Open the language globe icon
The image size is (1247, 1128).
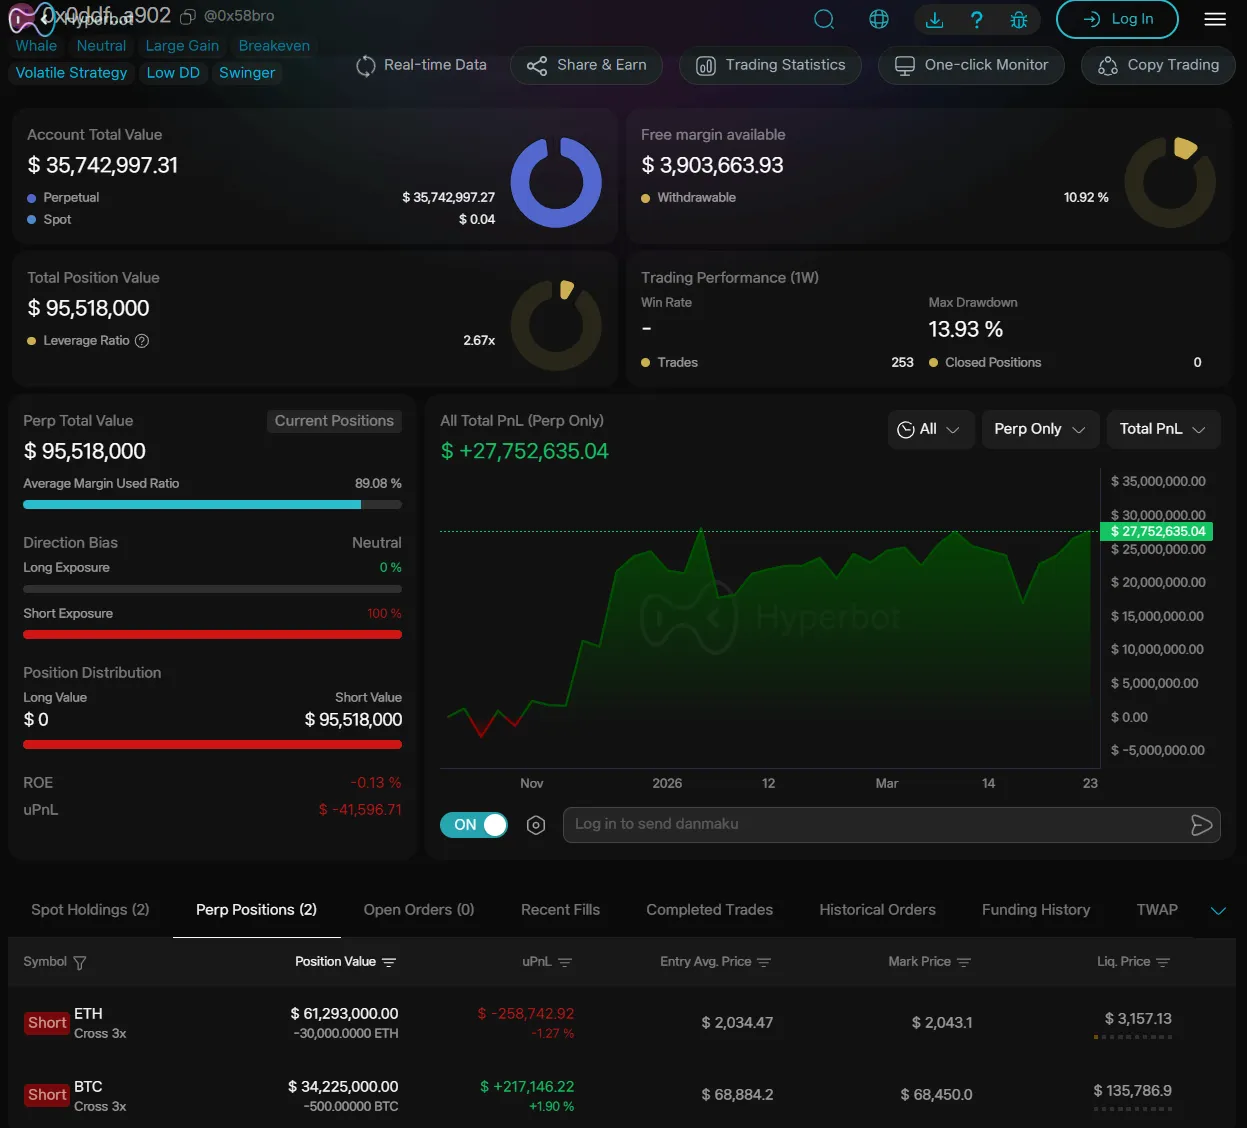879,19
